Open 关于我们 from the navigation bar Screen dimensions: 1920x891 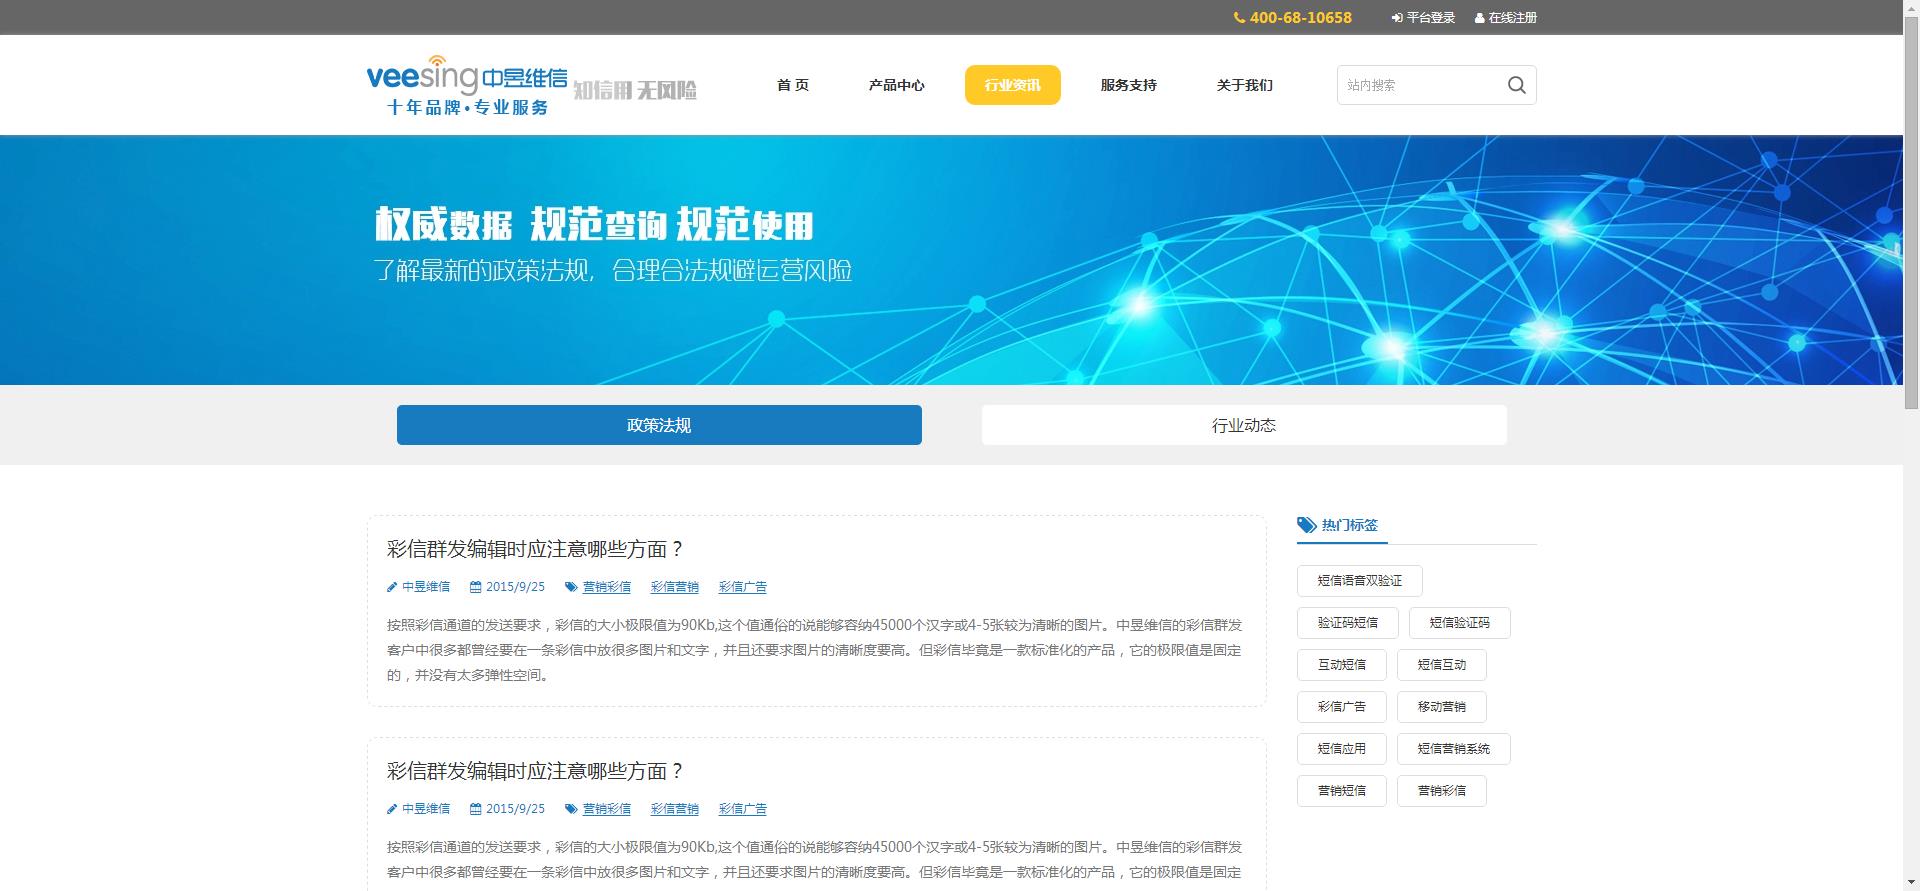point(1244,85)
